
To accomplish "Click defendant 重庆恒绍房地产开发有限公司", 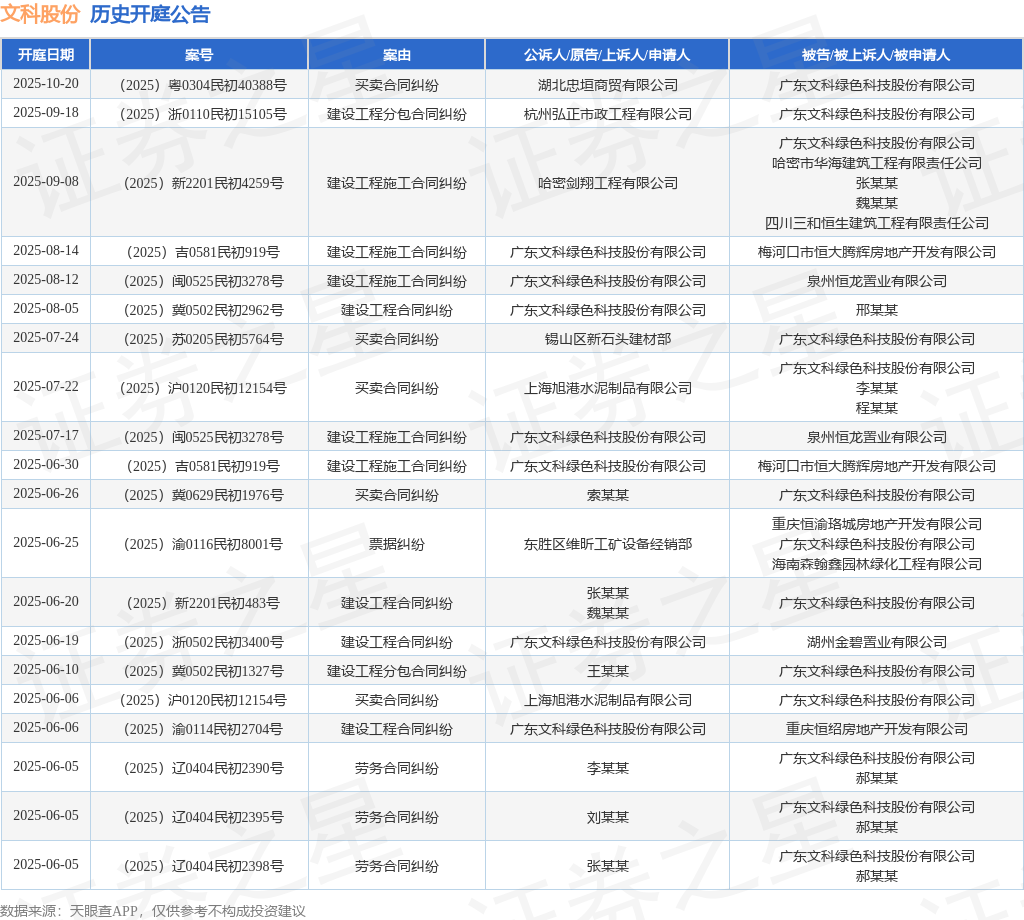I will (x=876, y=729).
